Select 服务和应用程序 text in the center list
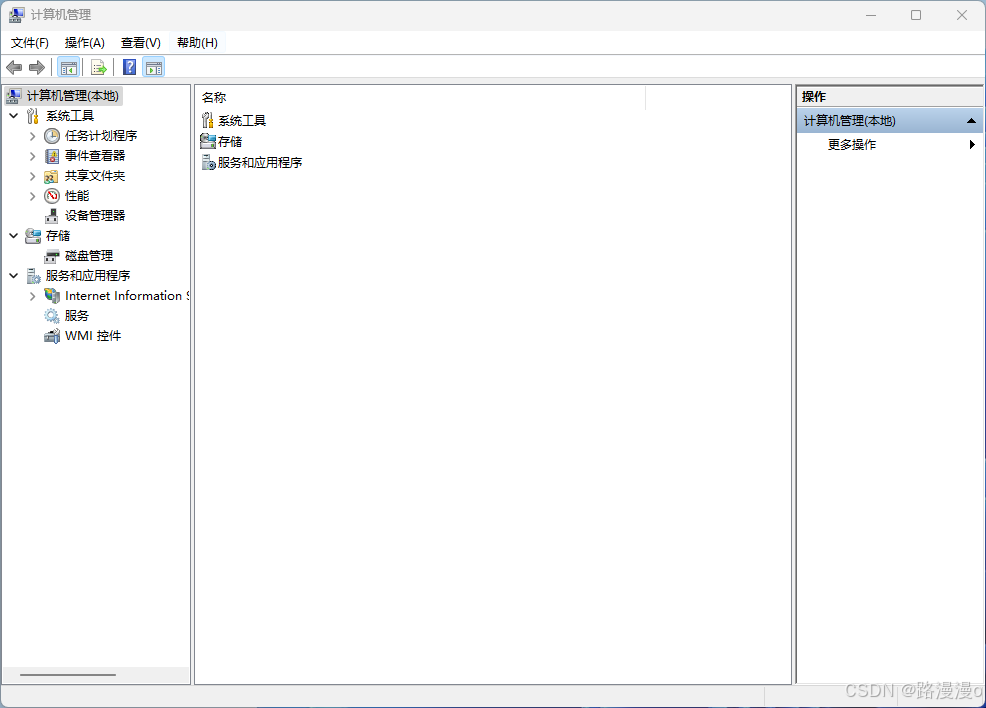This screenshot has height=708, width=986. point(260,162)
